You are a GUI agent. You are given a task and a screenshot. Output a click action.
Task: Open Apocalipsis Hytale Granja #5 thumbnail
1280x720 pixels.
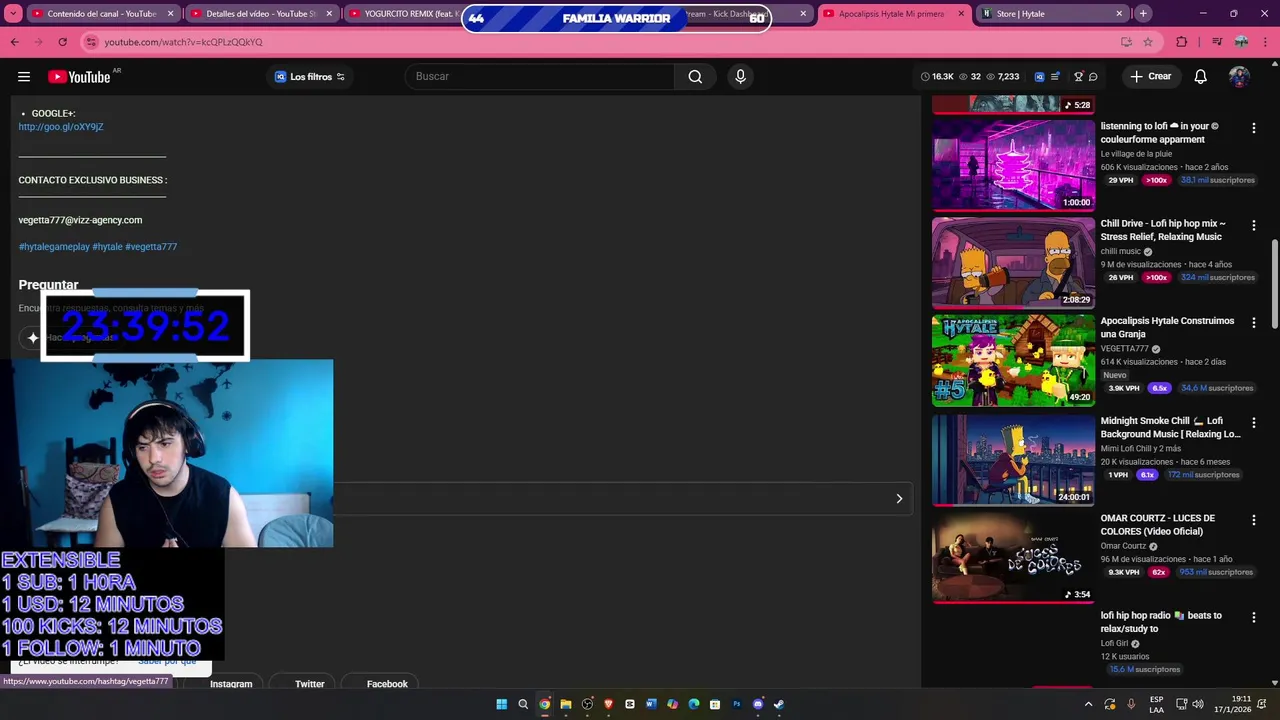(1013, 360)
